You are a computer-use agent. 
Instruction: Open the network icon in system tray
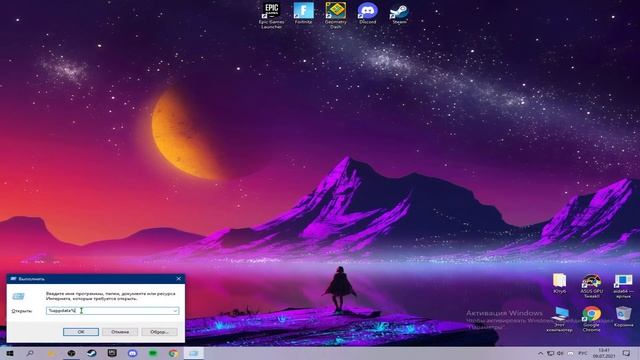(x=551, y=353)
